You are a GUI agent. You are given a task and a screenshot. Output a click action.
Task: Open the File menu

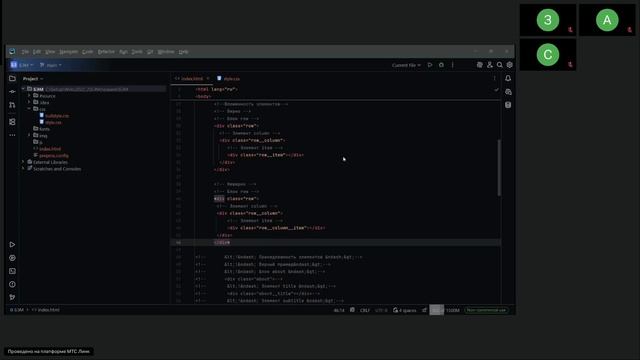coord(25,52)
